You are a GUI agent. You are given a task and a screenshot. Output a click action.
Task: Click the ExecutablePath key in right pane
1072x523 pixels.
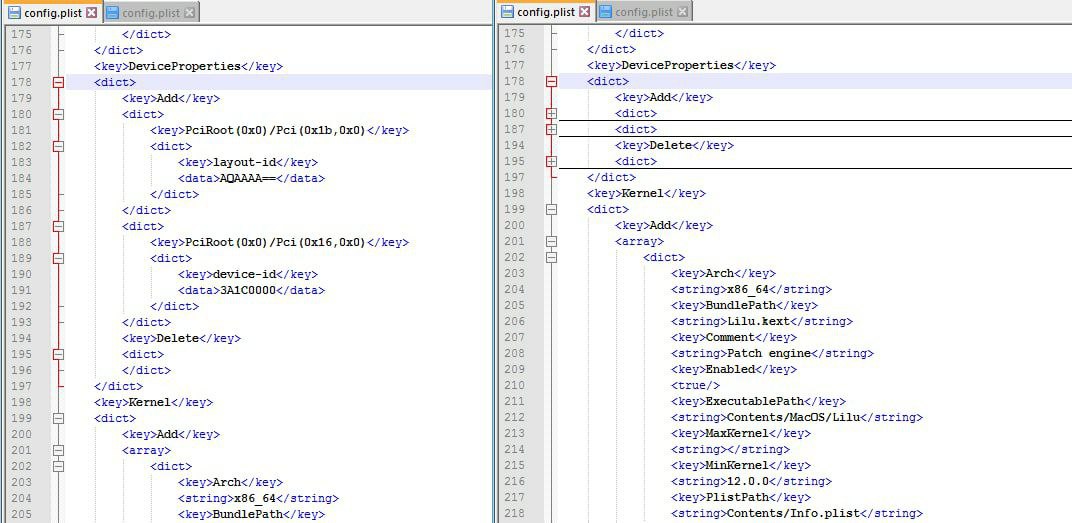[755, 401]
